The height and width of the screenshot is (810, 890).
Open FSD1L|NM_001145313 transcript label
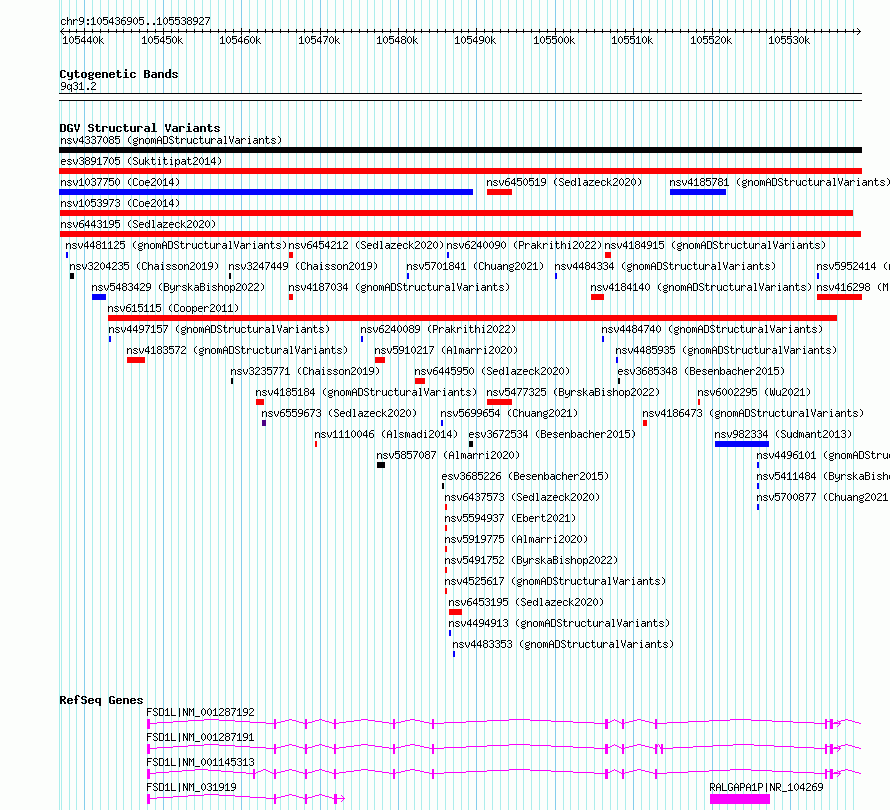[x=200, y=762]
